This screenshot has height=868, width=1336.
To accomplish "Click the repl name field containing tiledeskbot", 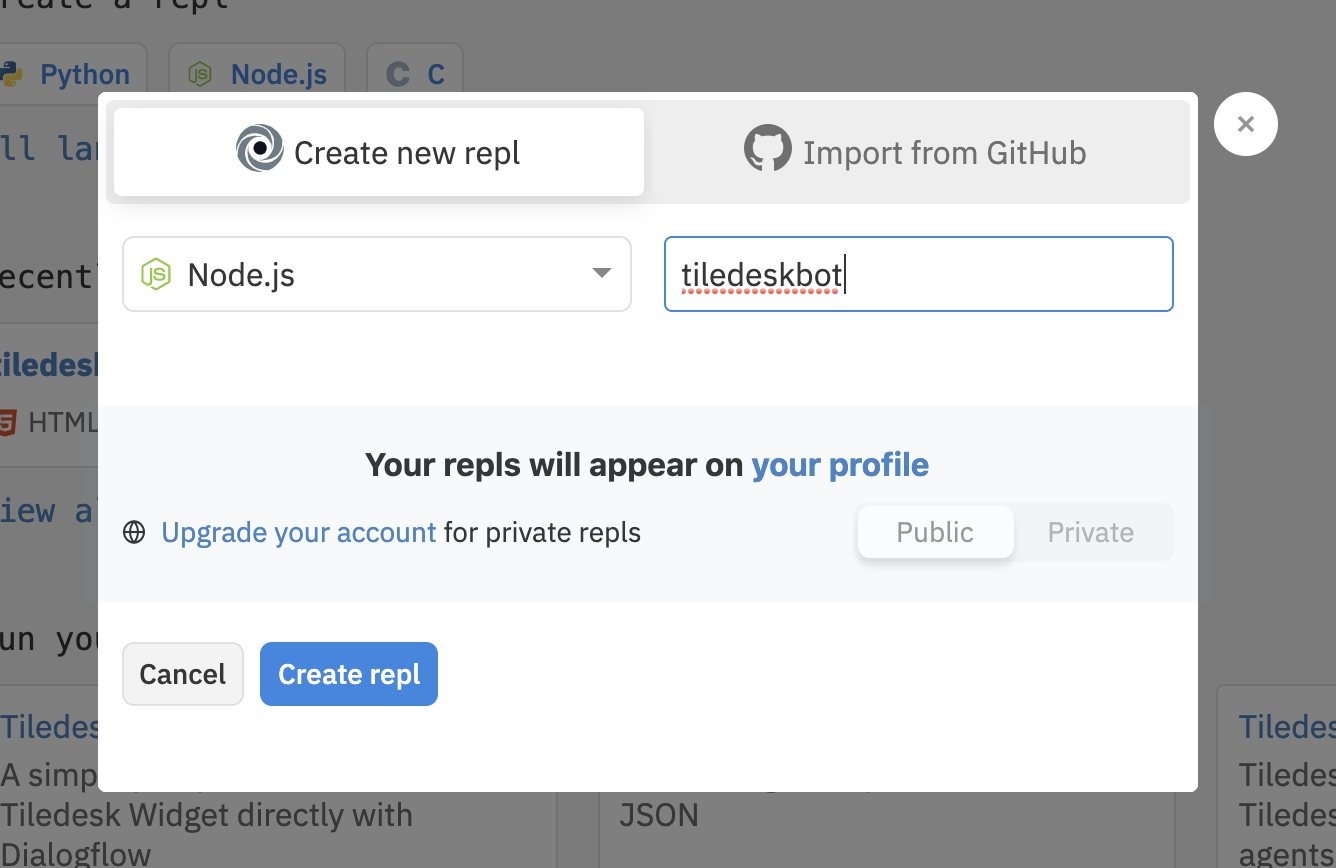I will point(918,274).
